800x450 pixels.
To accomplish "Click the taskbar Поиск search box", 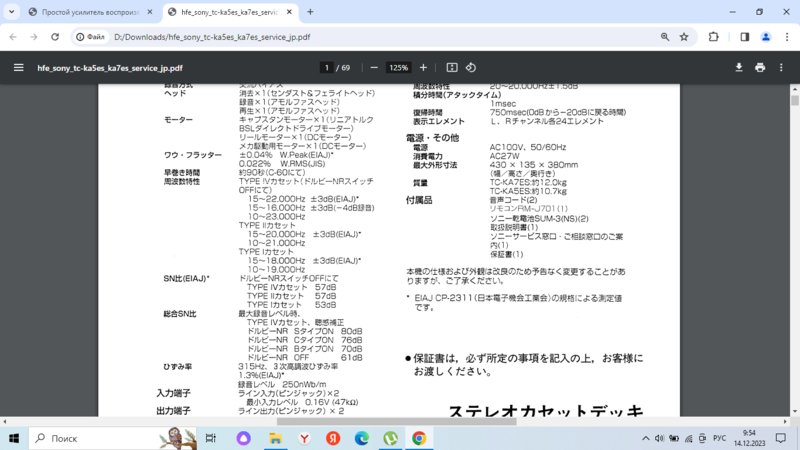I will (x=113, y=438).
